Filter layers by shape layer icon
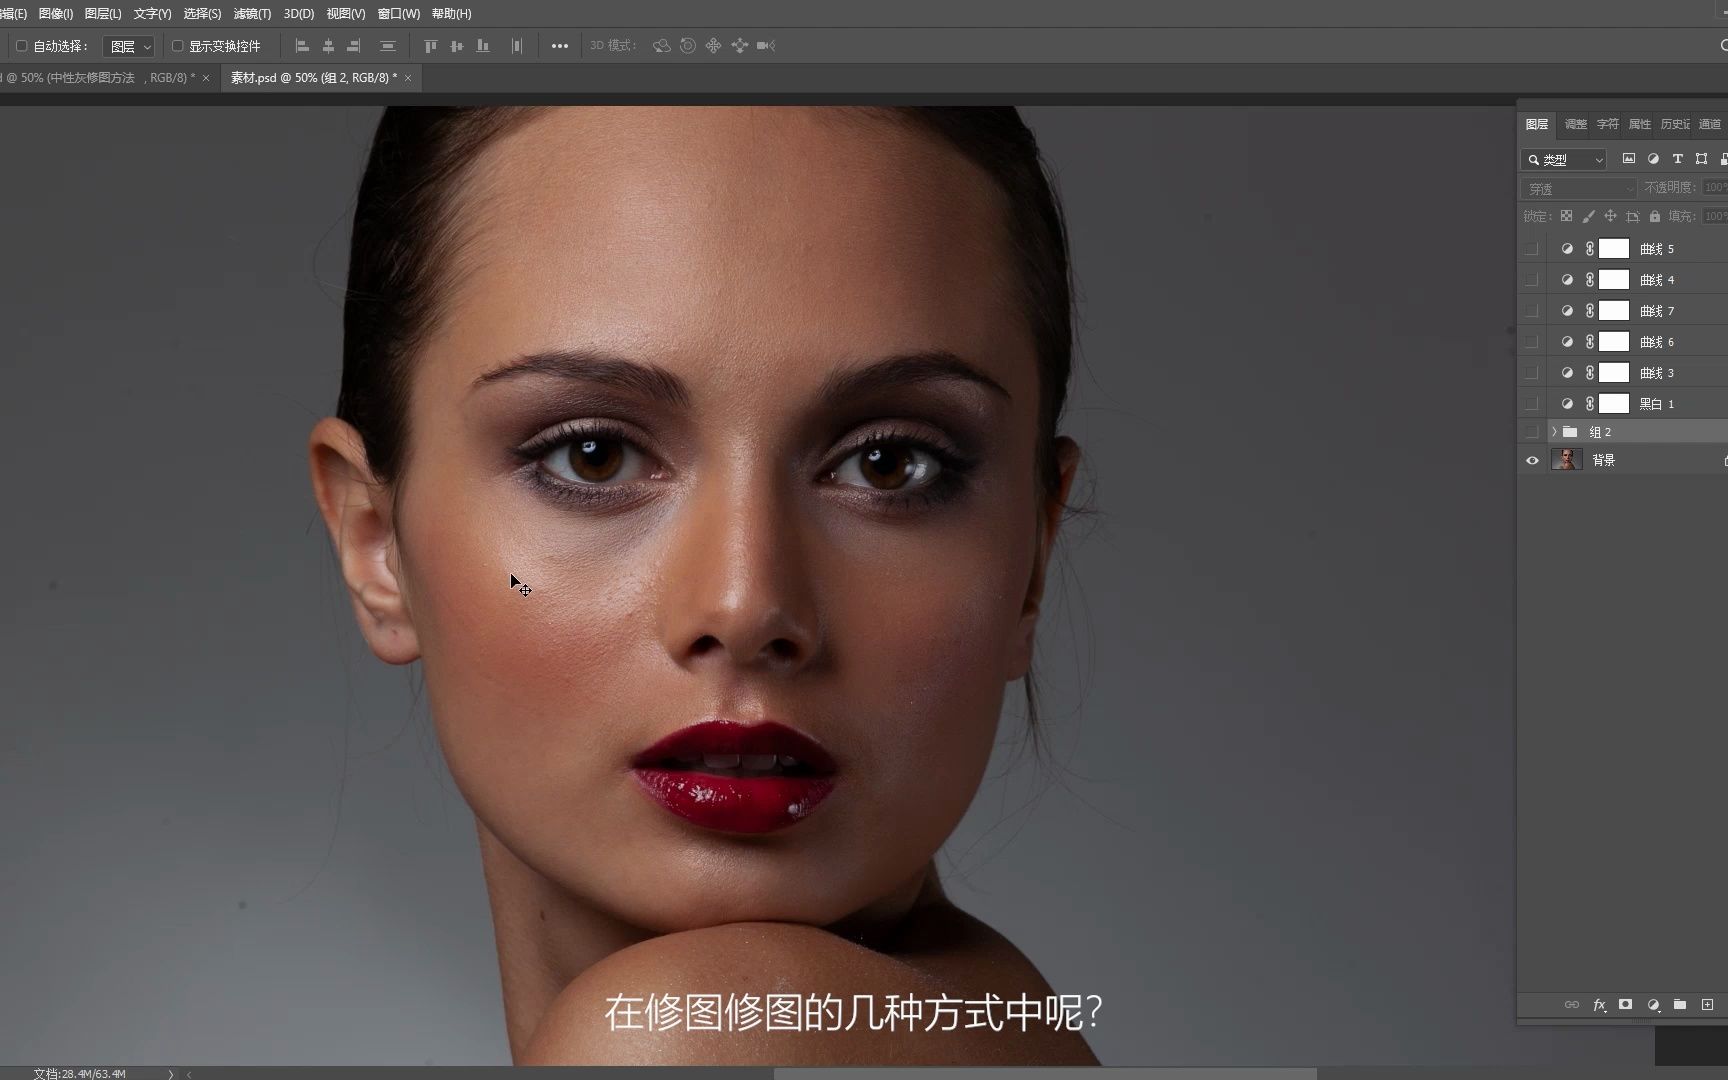Image resolution: width=1728 pixels, height=1080 pixels. (1702, 159)
